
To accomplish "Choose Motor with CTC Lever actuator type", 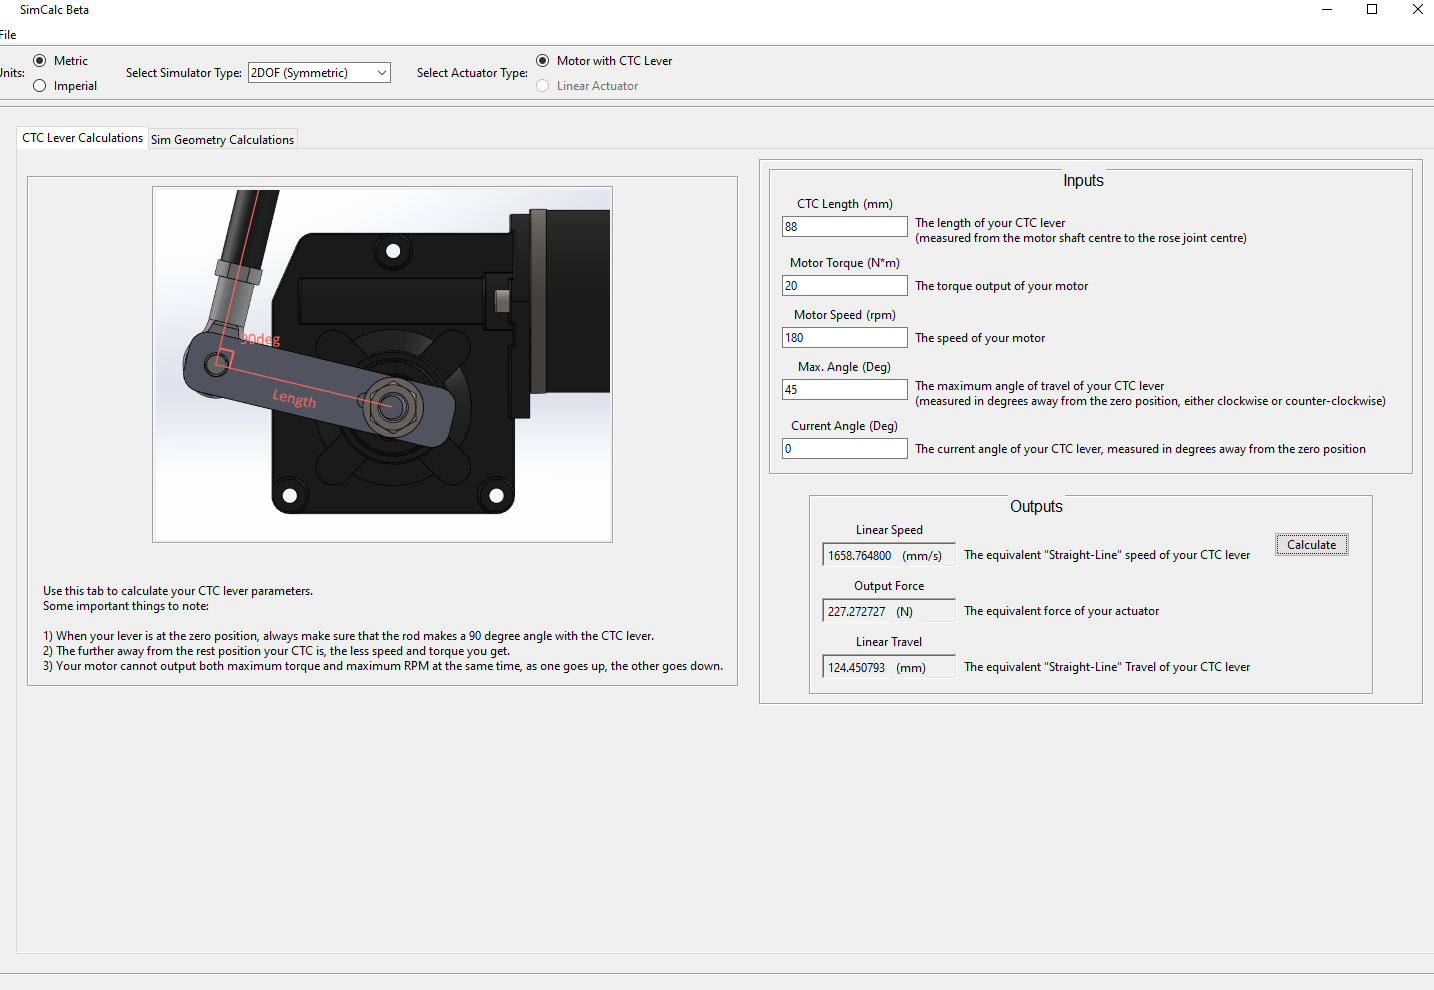I will (x=543, y=61).
